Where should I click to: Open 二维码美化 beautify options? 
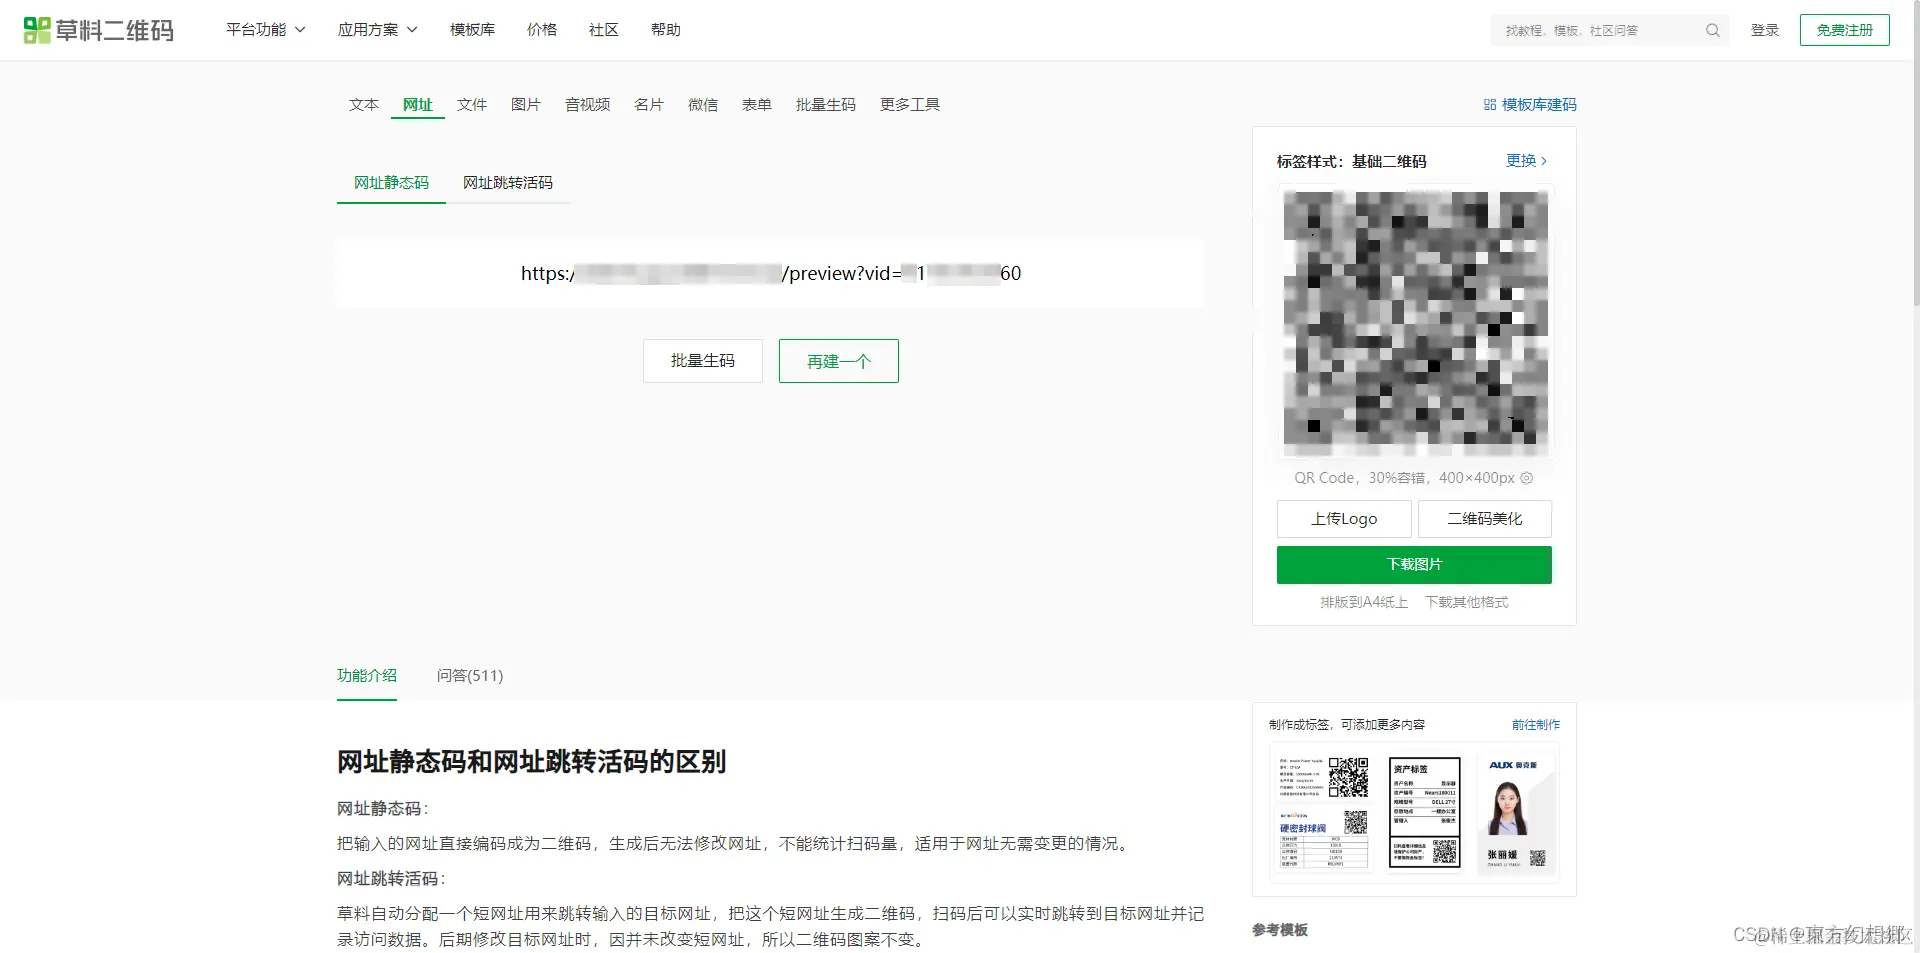[x=1484, y=518]
